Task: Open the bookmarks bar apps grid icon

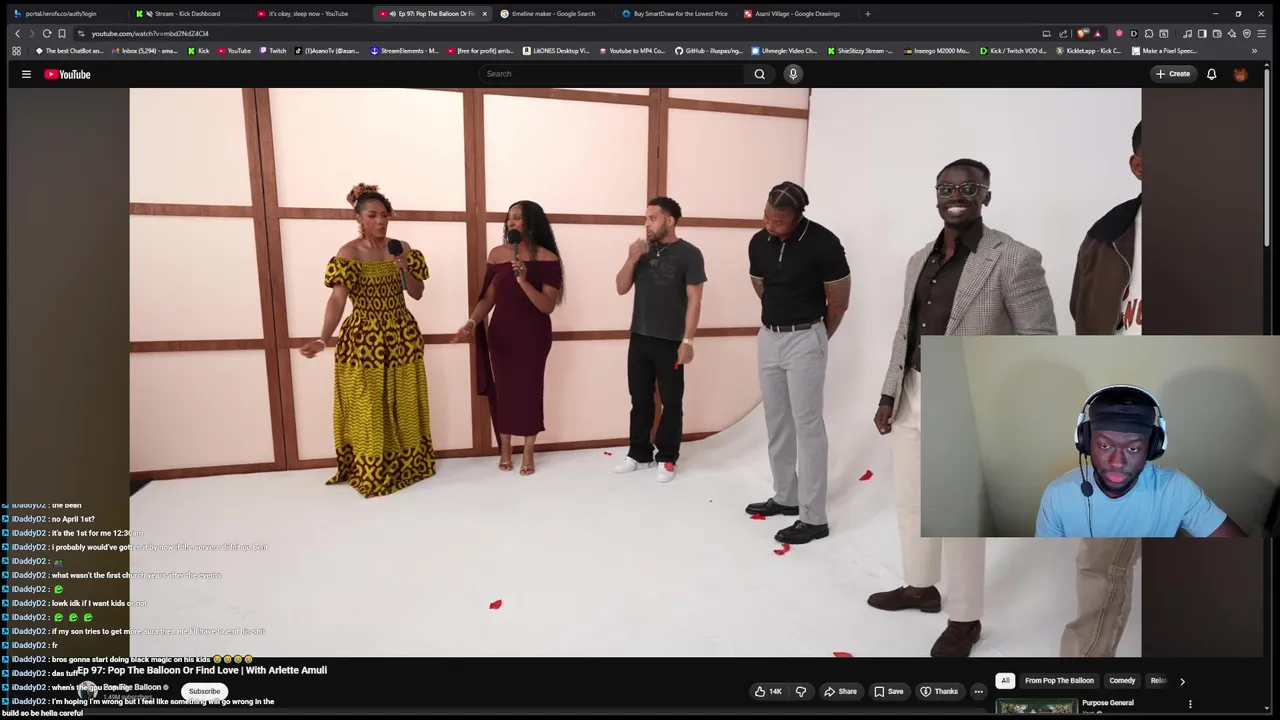Action: pos(16,50)
